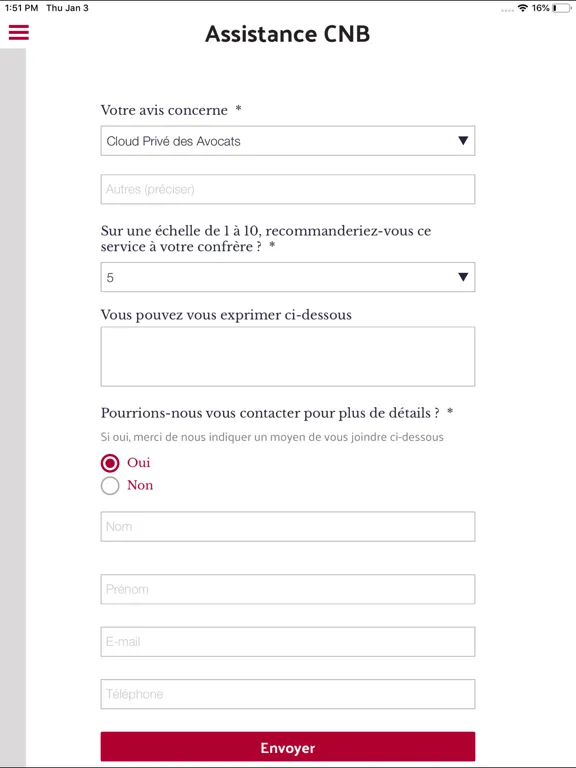Tap the battery indicator icon

coord(561,8)
